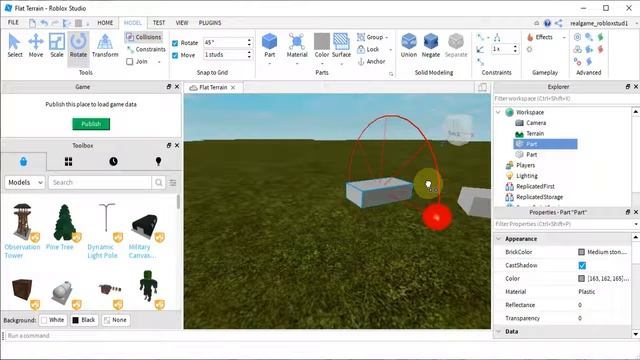This screenshot has height=360, width=640.
Task: Uncheck Rotate snap checkbox
Action: tap(175, 43)
